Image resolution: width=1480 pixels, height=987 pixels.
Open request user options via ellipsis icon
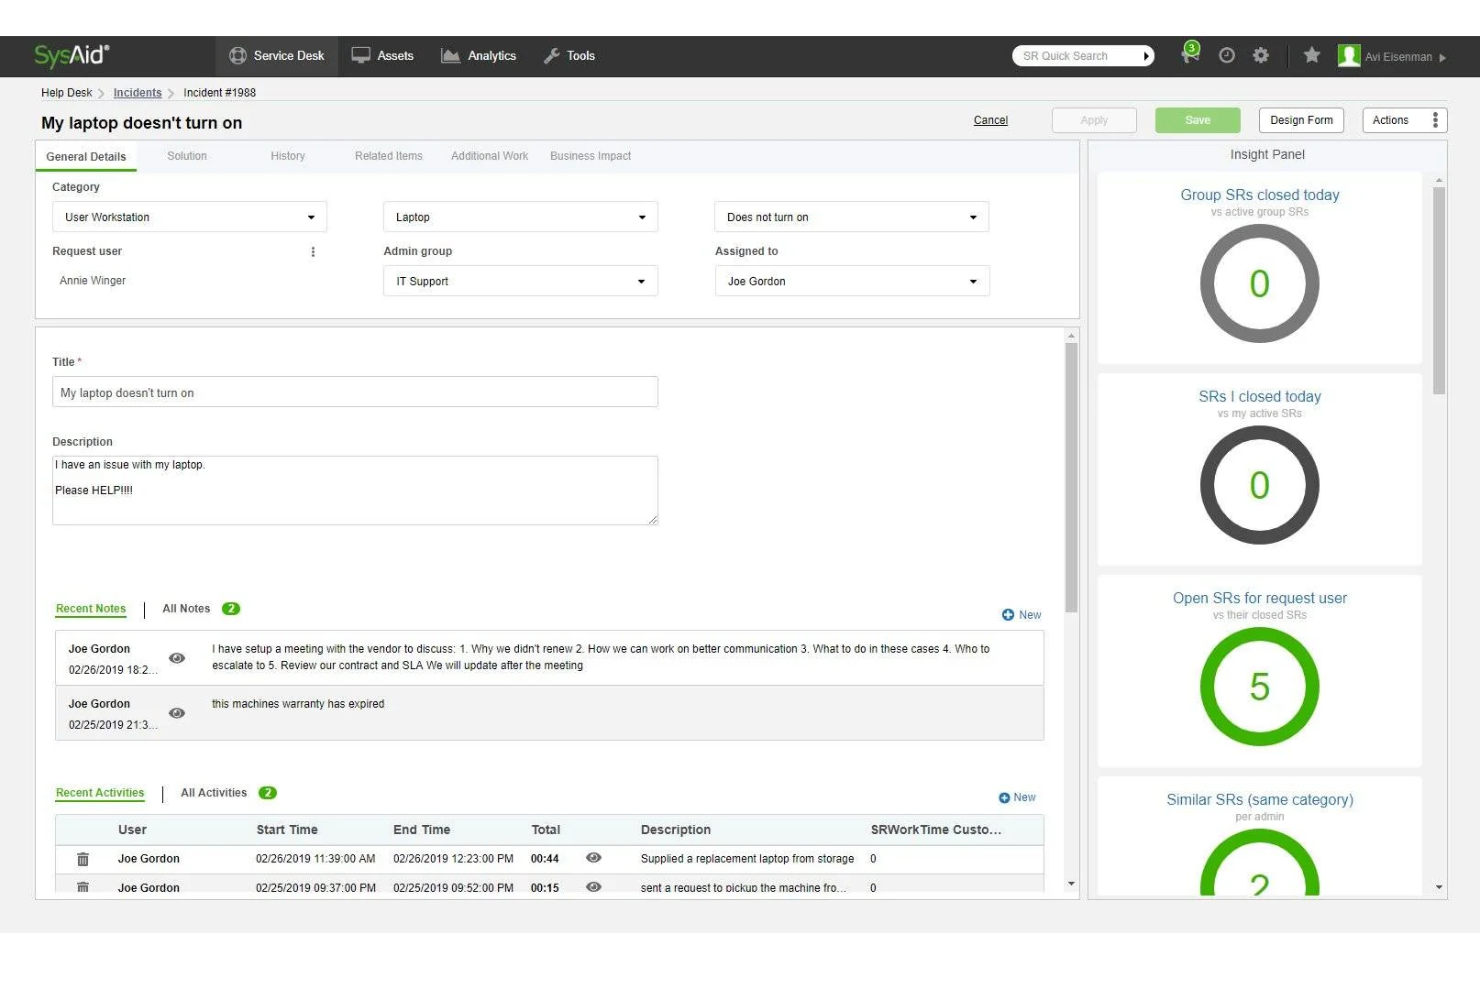(314, 251)
